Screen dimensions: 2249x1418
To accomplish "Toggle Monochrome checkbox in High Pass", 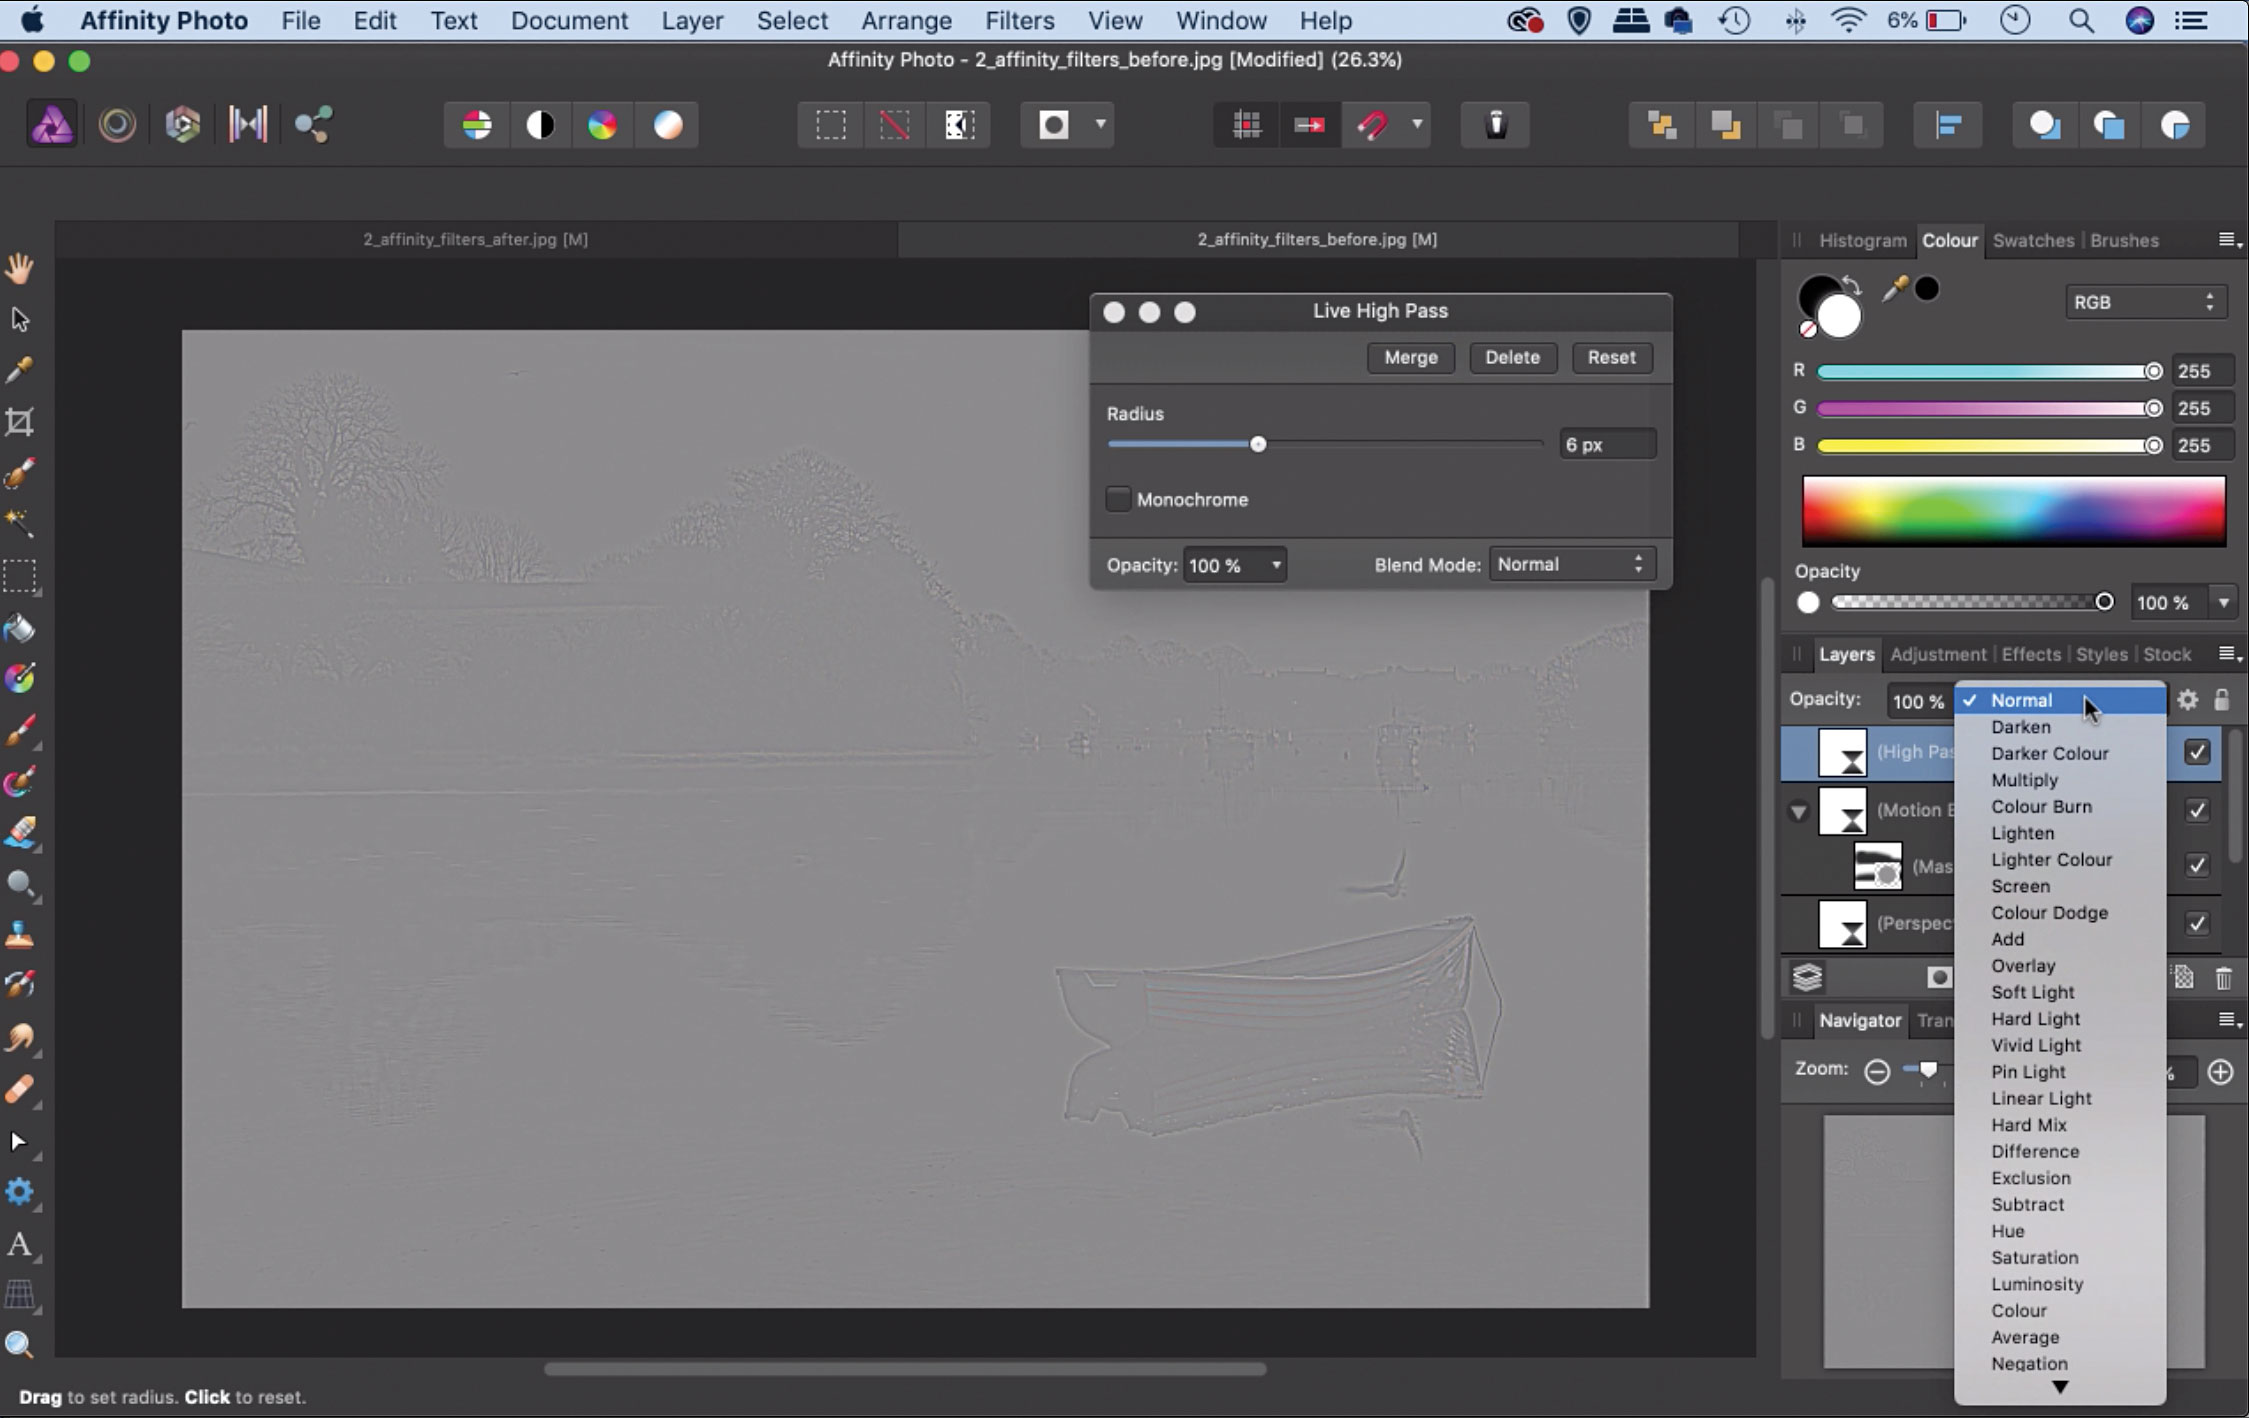I will pyautogui.click(x=1117, y=498).
